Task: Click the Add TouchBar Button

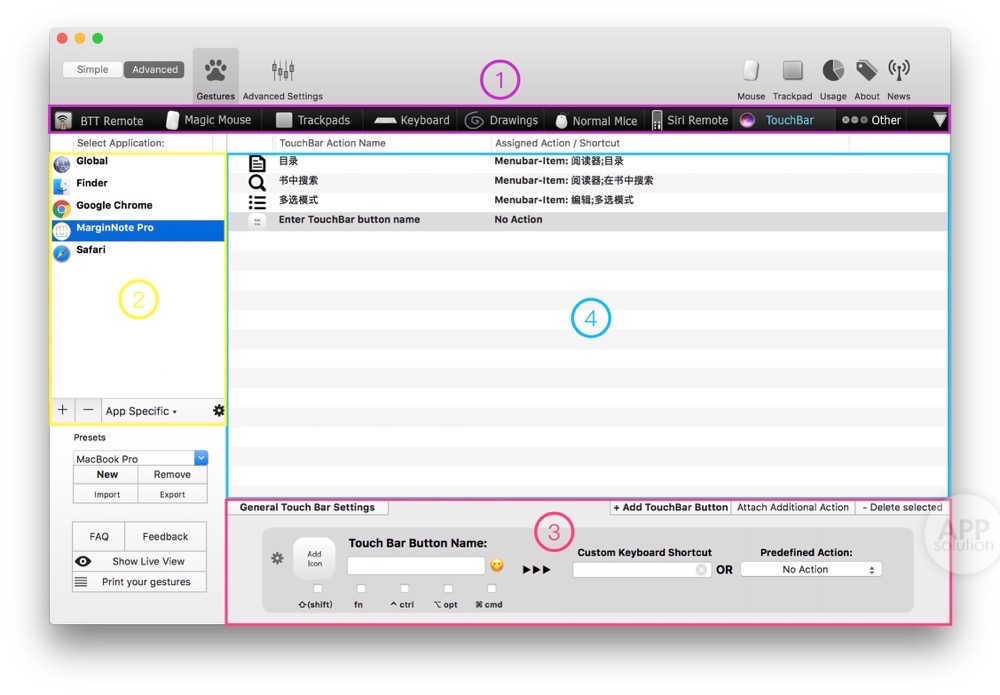Action: pos(670,507)
